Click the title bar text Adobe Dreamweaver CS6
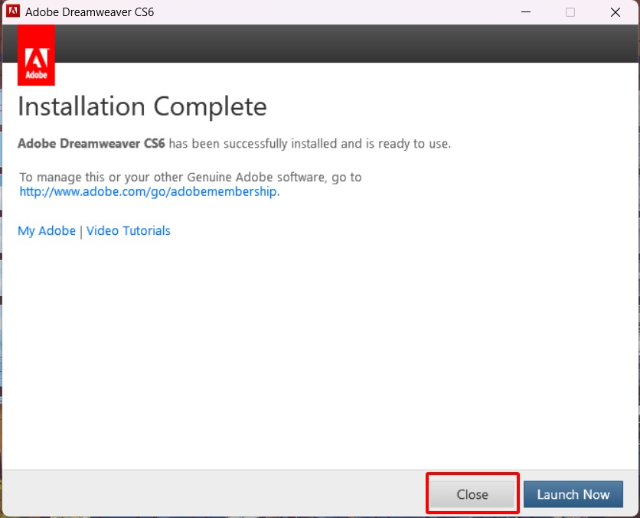 pos(89,12)
